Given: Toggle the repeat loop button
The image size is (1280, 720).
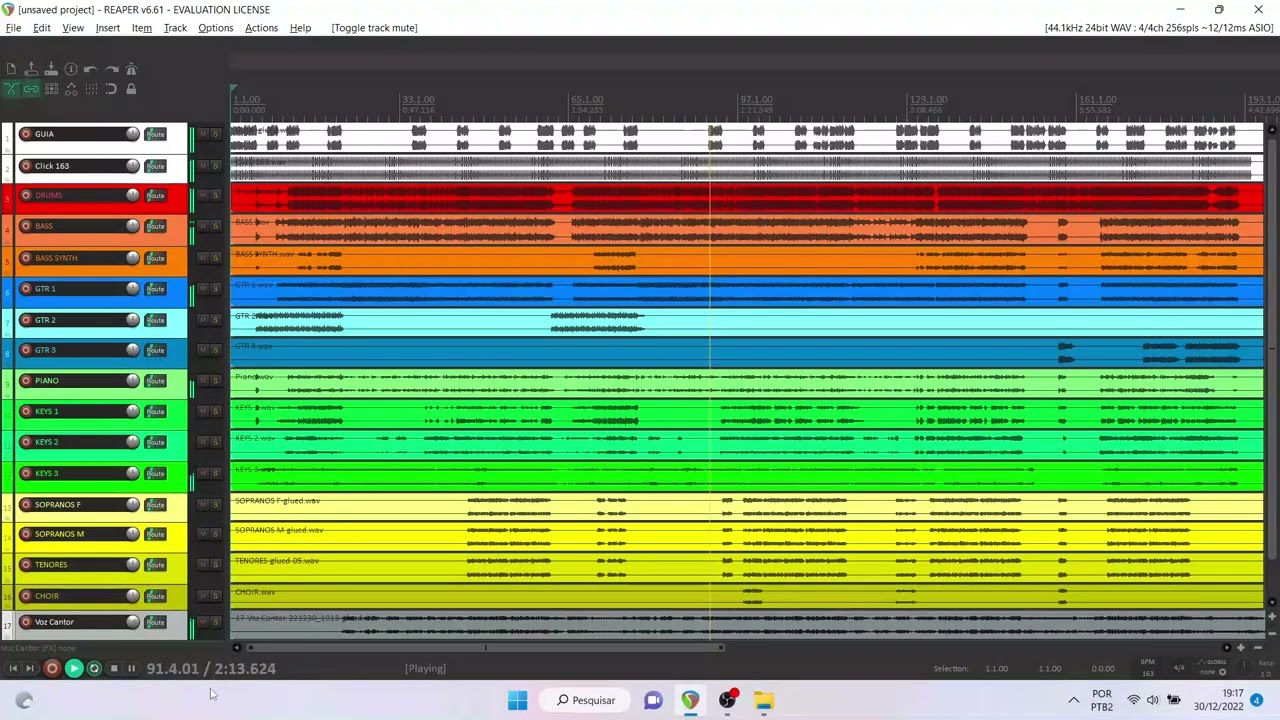Looking at the screenshot, I should click(94, 668).
